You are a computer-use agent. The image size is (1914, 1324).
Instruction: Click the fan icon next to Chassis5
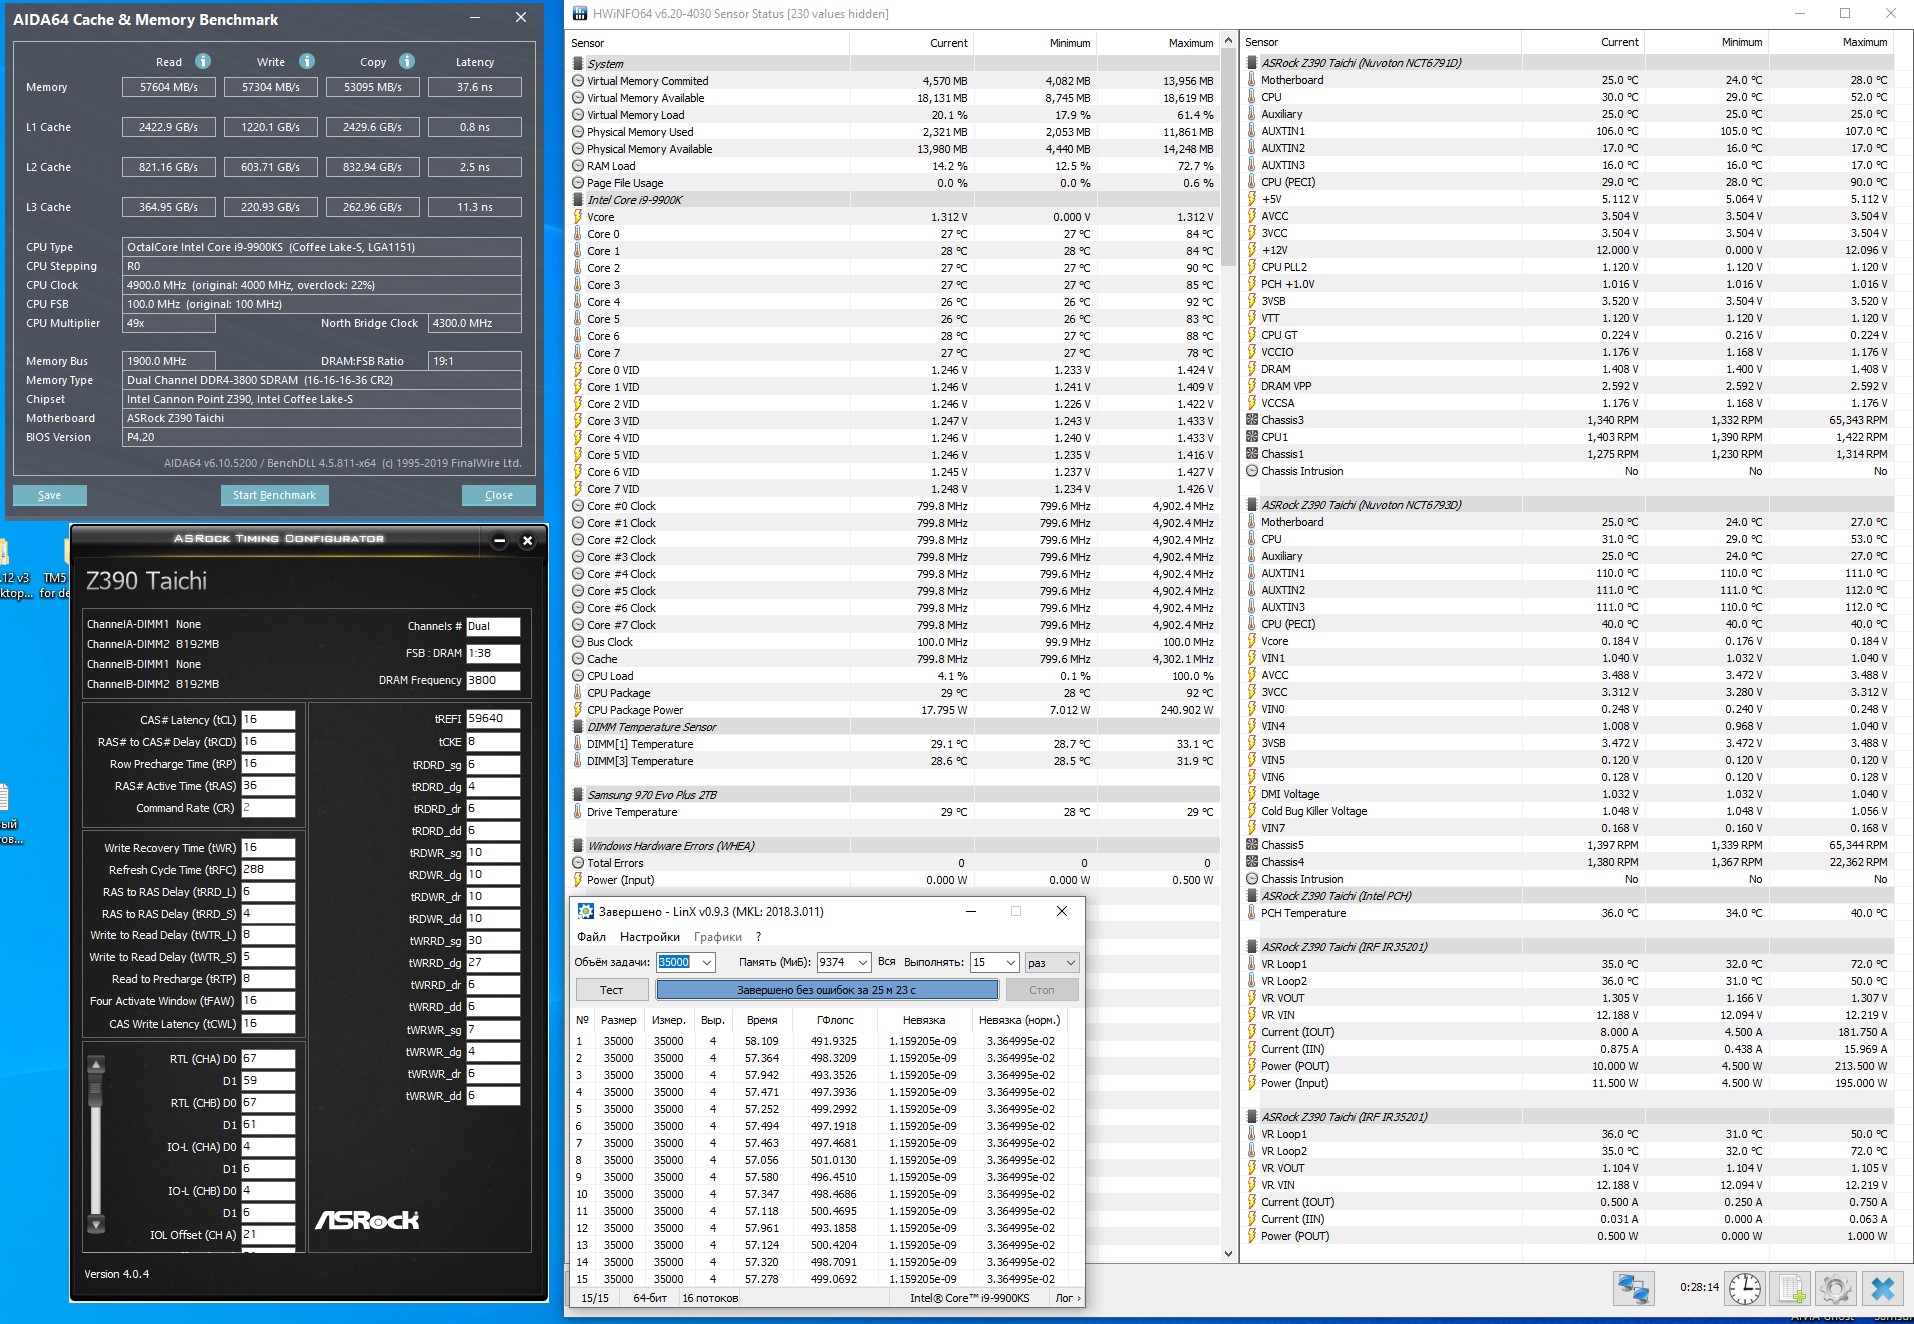(1252, 845)
